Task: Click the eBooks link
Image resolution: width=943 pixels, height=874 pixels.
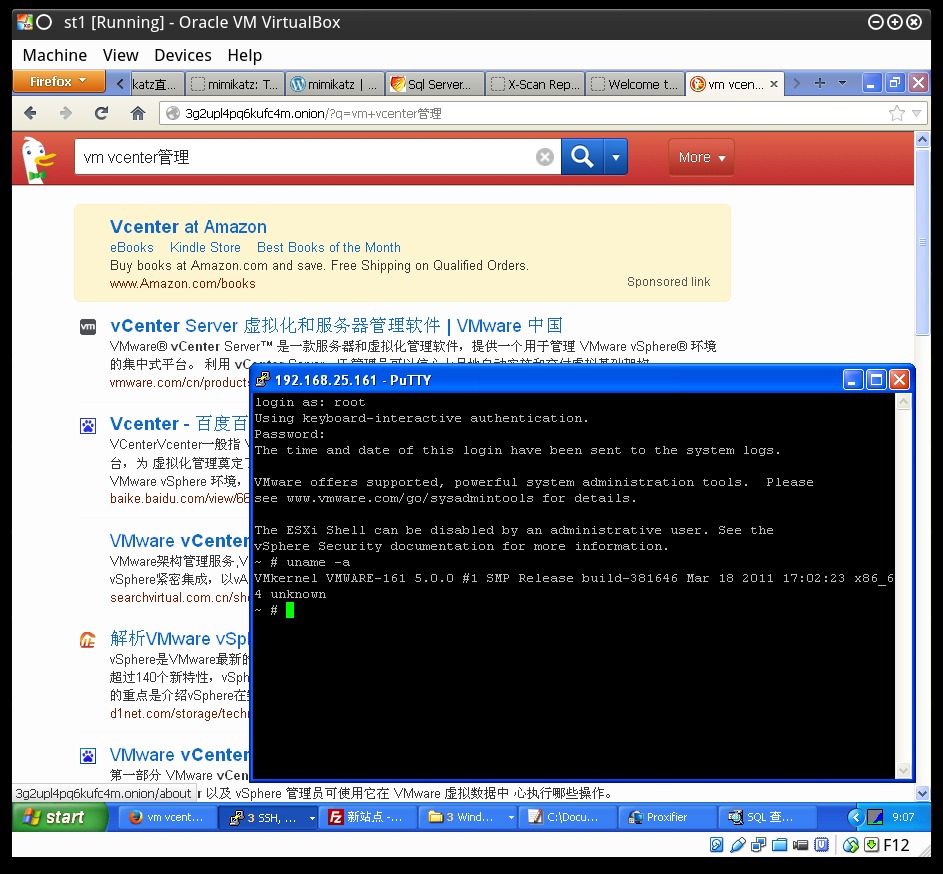Action: [132, 247]
